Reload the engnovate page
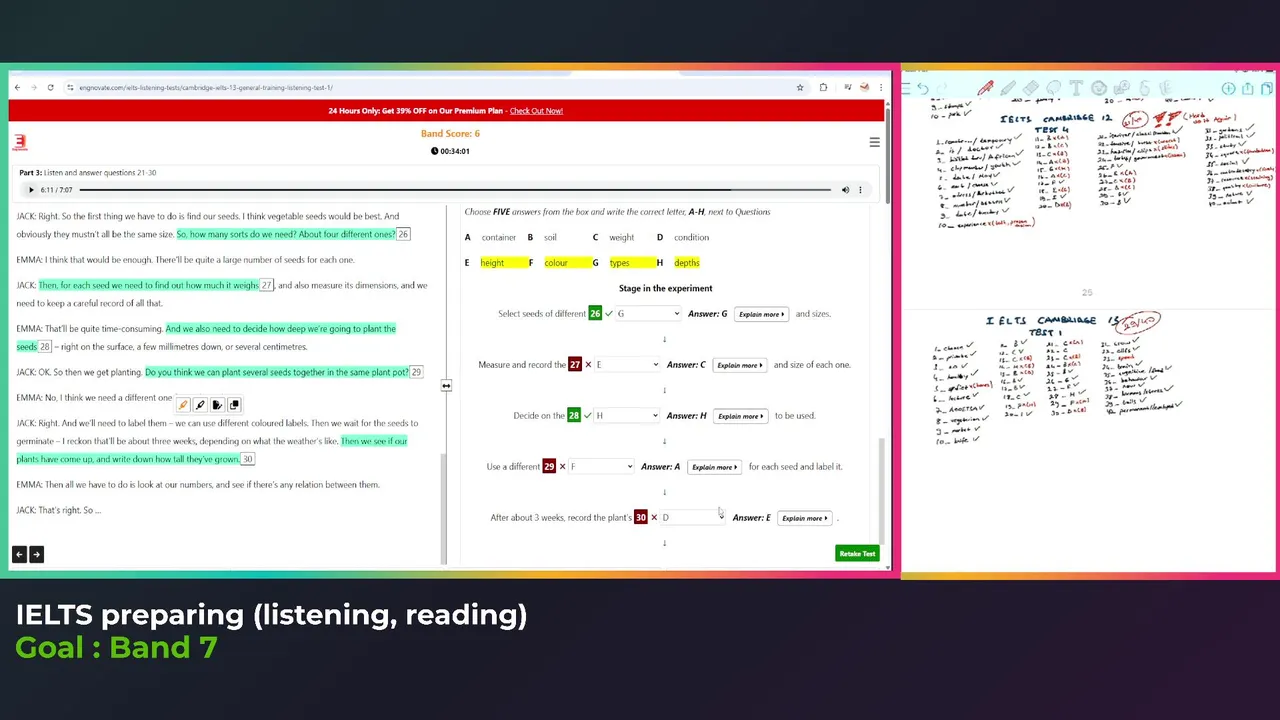This screenshot has height=720, width=1280. pyautogui.click(x=50, y=87)
